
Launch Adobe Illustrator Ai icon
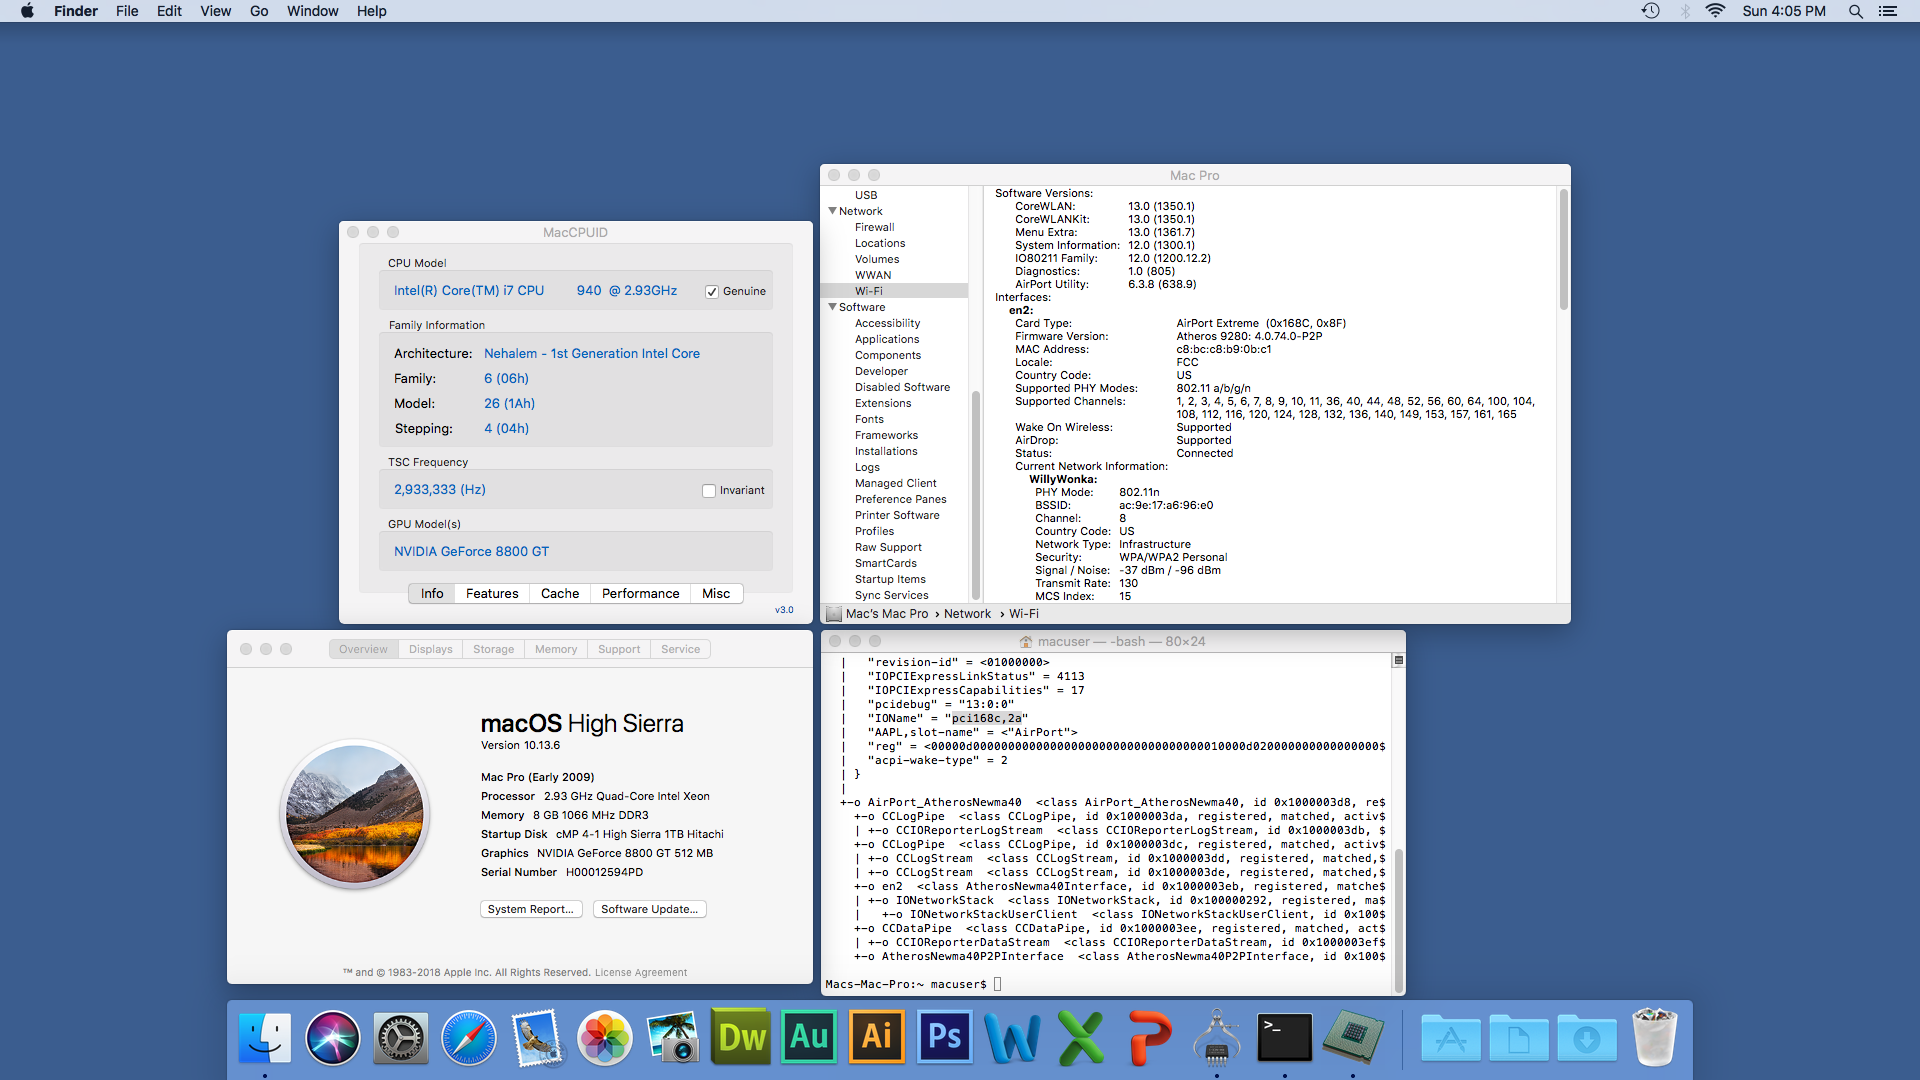pos(877,1038)
